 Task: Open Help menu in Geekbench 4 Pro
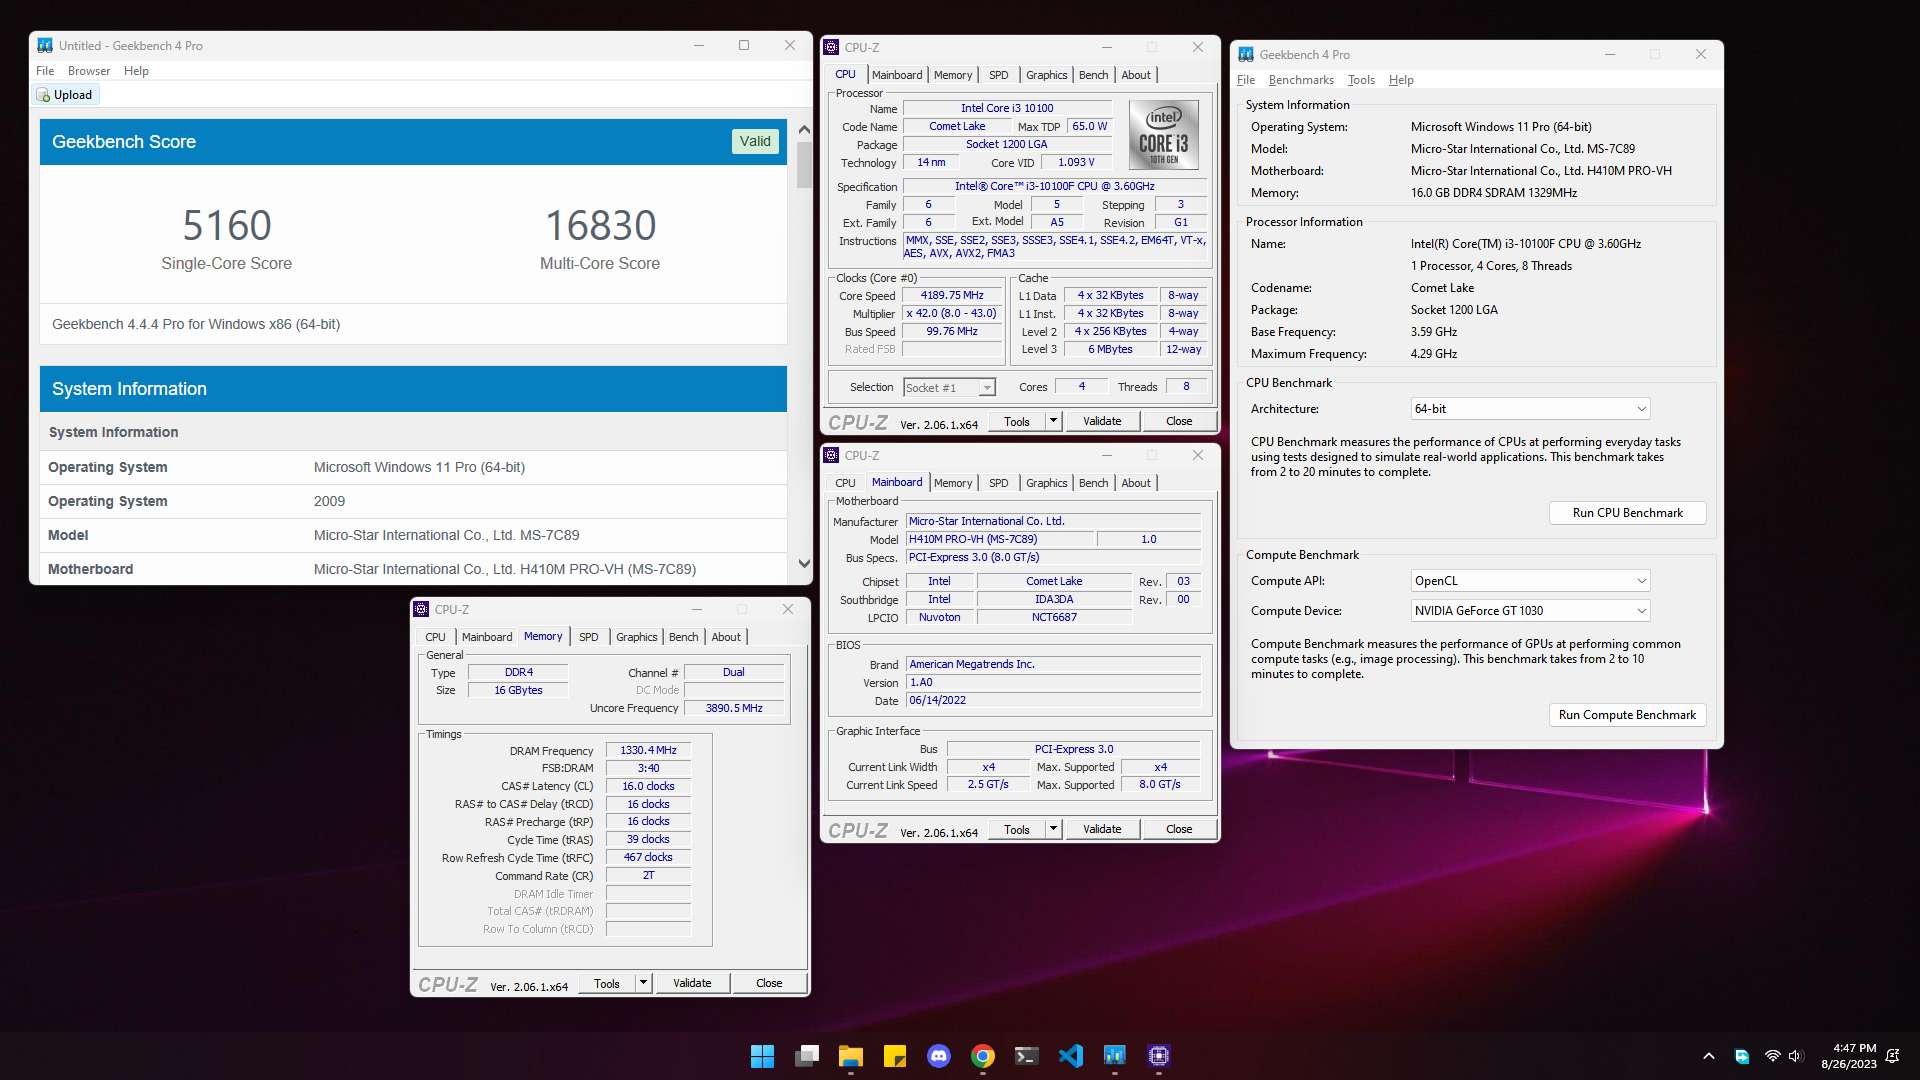tap(1401, 80)
